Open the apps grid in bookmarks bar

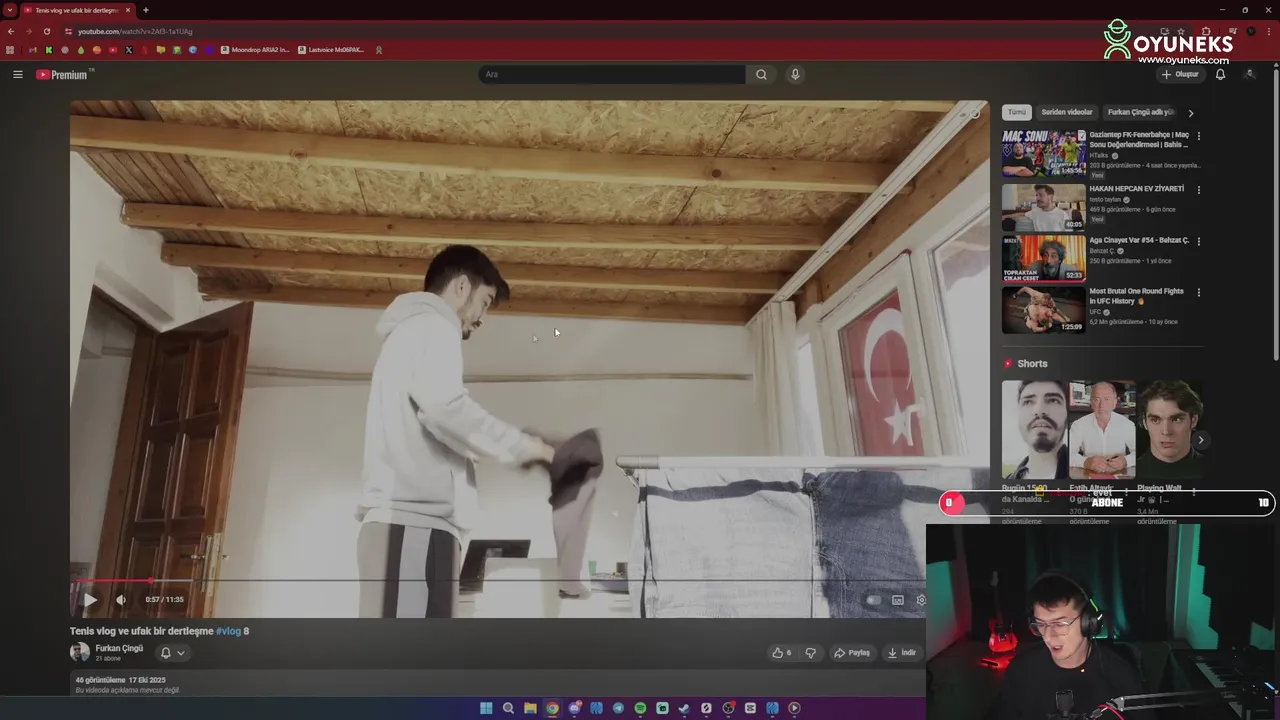pos(10,50)
